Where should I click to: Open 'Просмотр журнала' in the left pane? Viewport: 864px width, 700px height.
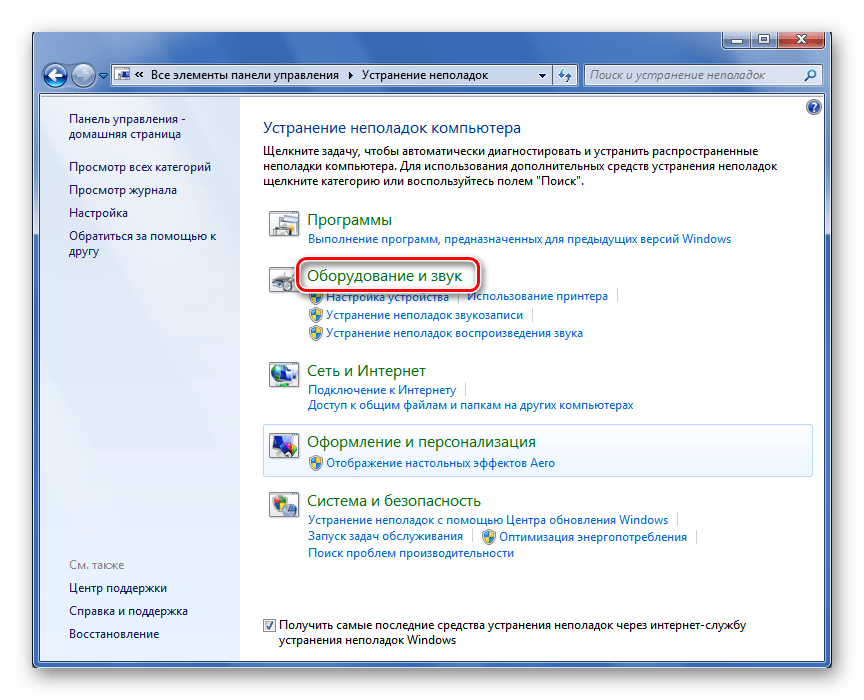(123, 190)
